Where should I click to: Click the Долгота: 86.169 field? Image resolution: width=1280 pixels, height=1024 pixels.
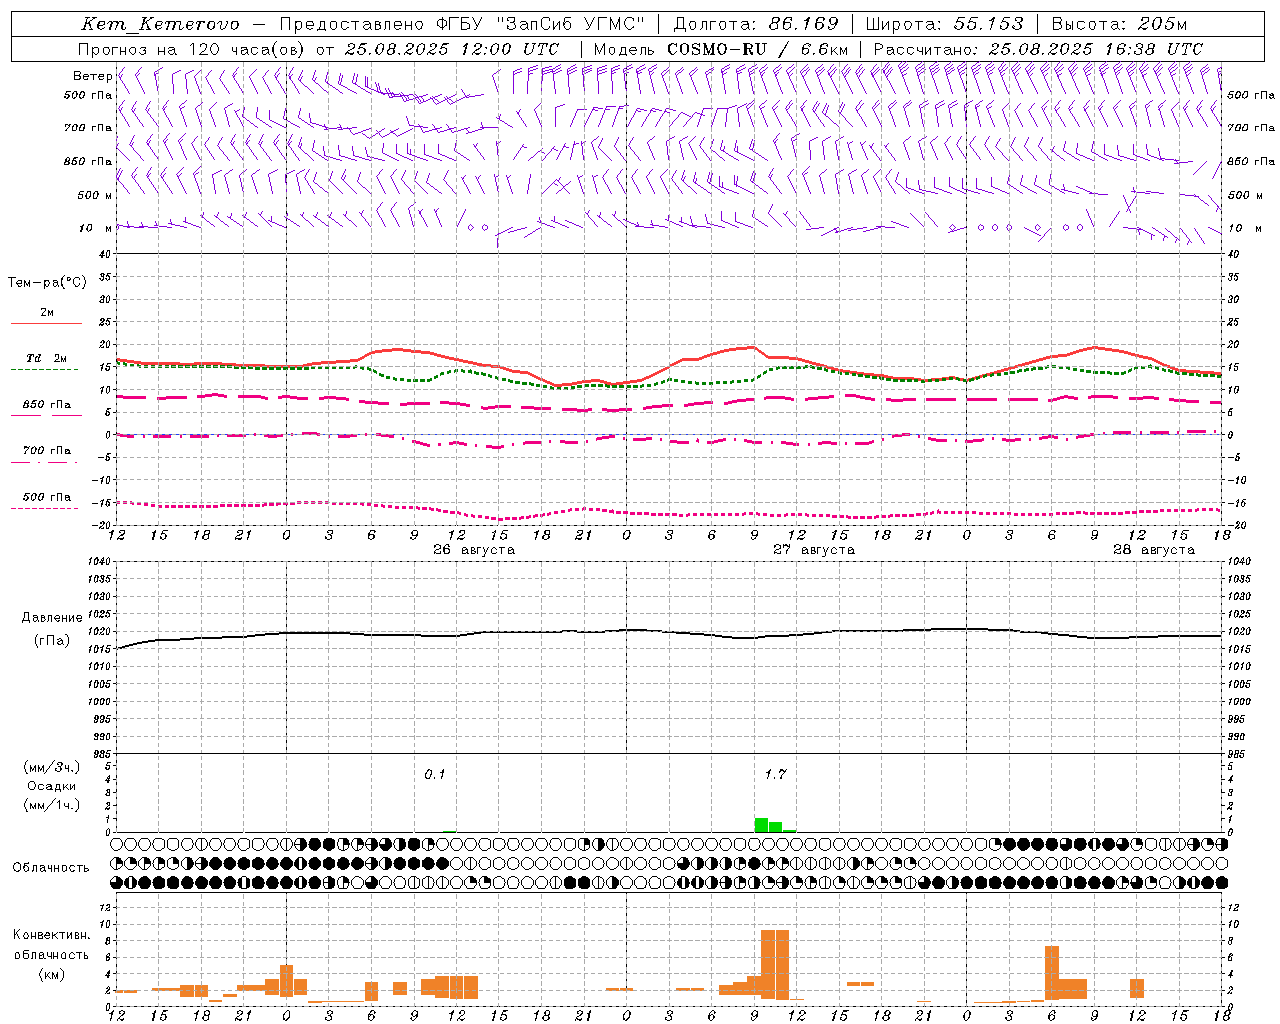coord(756,24)
